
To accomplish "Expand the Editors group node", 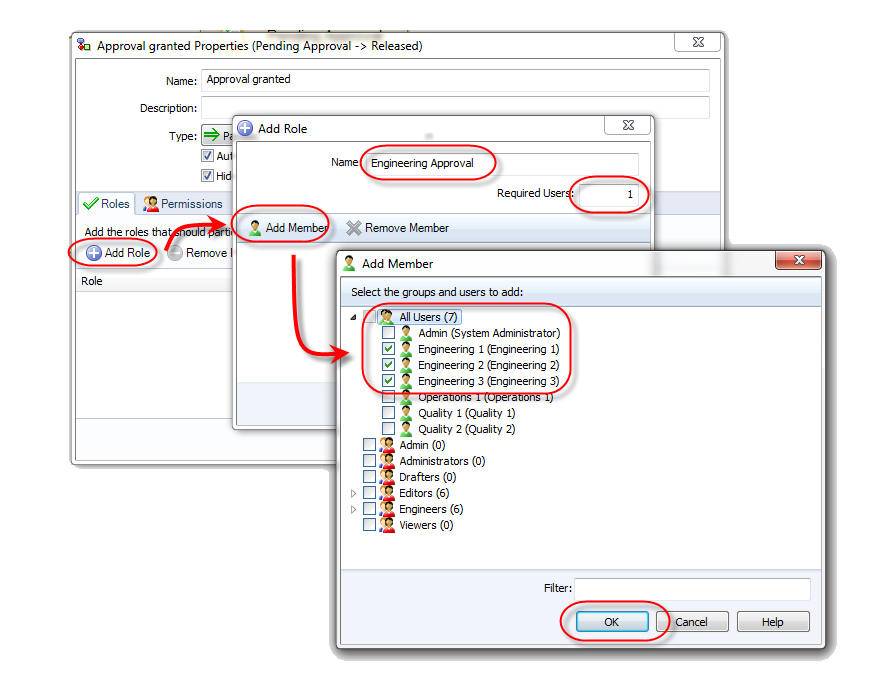I will [x=354, y=492].
